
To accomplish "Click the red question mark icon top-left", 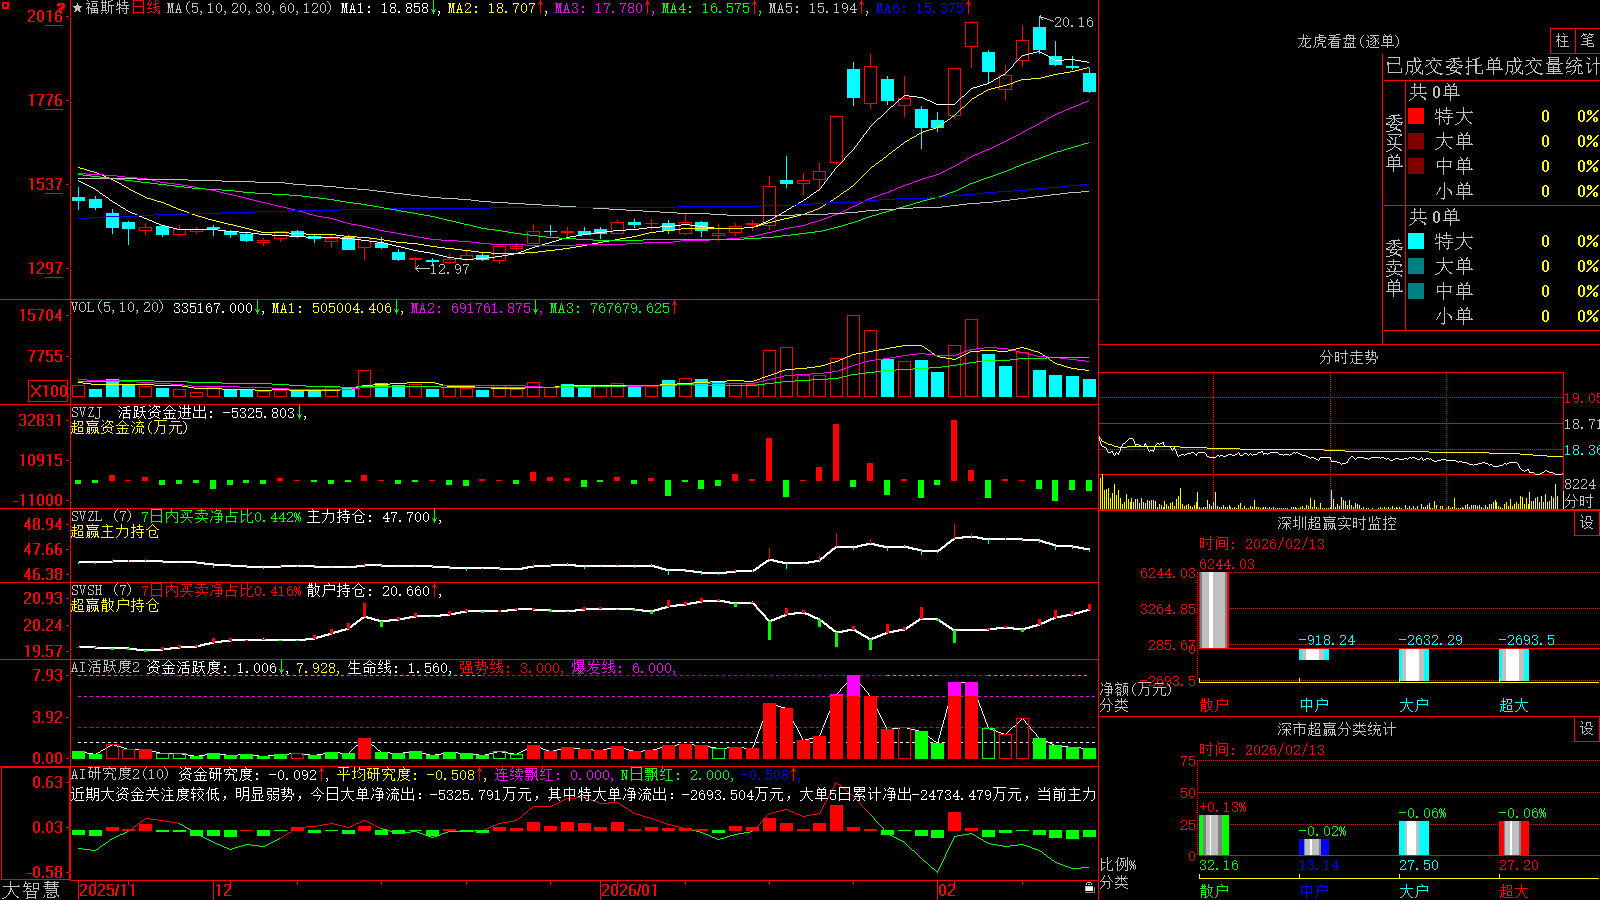I will pyautogui.click(x=61, y=8).
